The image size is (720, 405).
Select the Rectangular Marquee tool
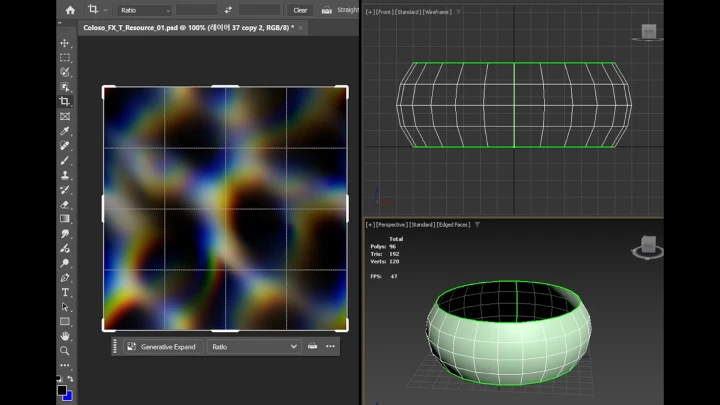[65, 58]
